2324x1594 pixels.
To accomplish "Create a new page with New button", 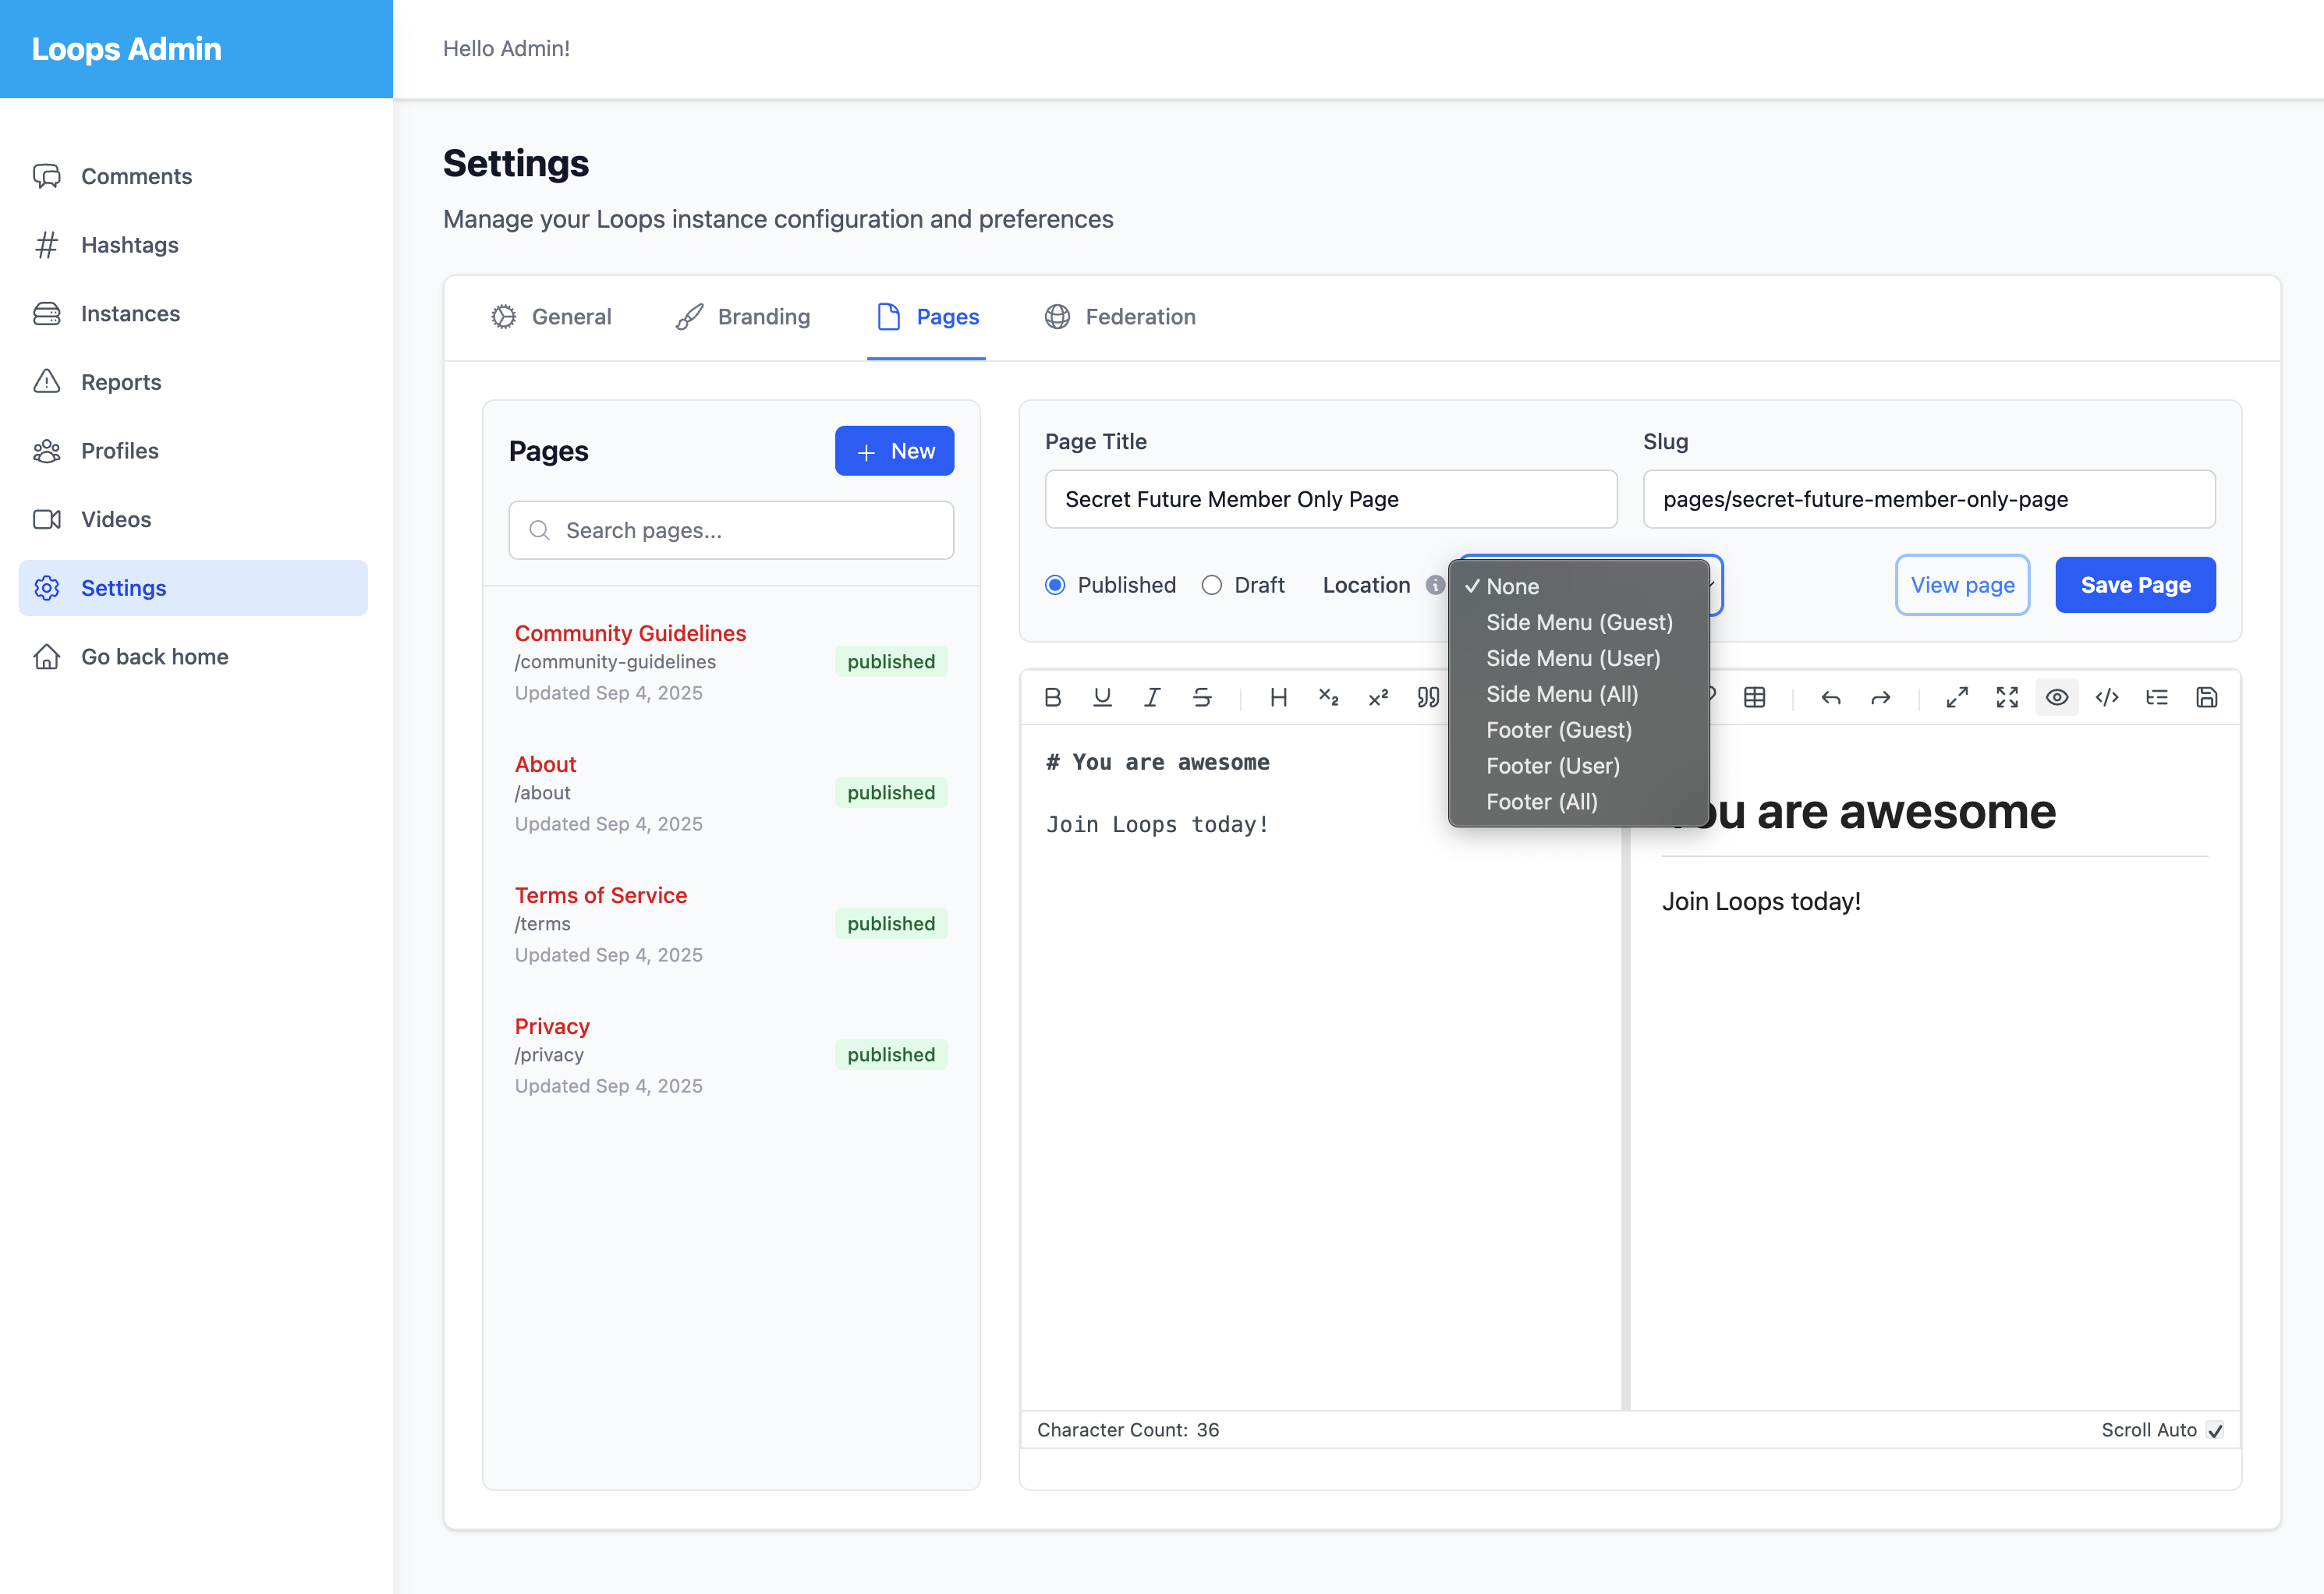I will click(x=894, y=451).
